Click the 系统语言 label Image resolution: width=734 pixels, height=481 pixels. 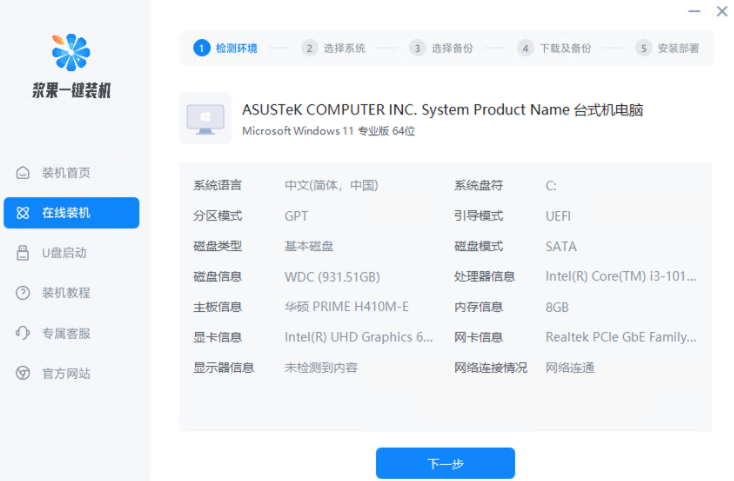[218, 185]
